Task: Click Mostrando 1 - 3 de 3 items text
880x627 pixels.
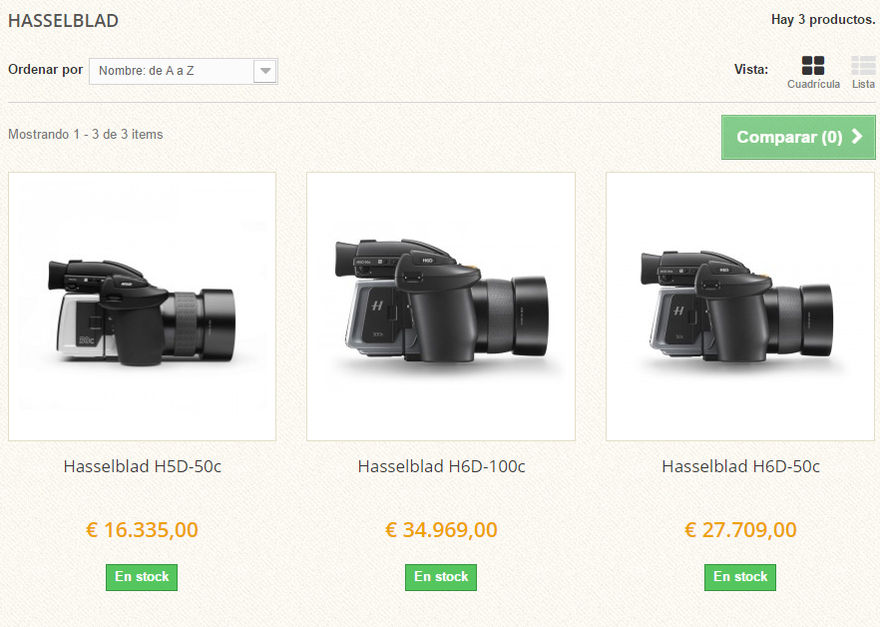Action: point(85,135)
